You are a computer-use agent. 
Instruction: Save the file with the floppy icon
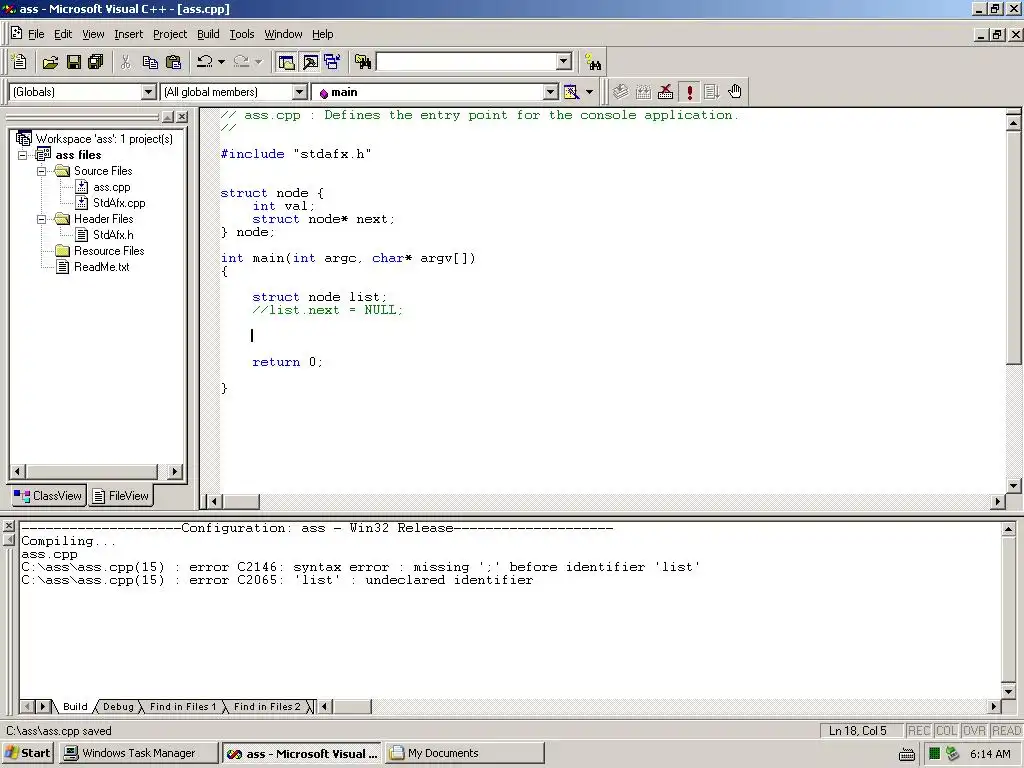pos(74,62)
